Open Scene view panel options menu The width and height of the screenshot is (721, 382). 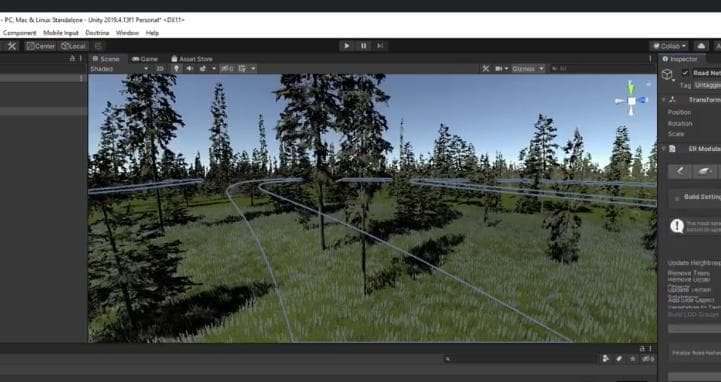[x=650, y=59]
